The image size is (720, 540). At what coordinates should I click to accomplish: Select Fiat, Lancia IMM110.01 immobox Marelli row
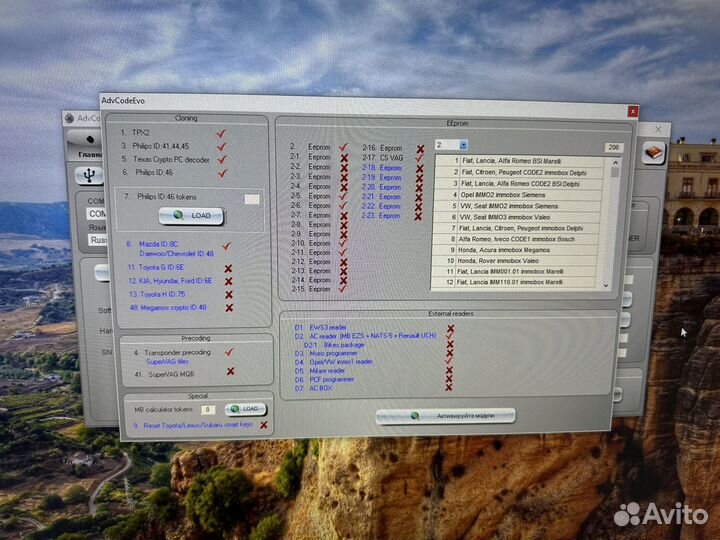[x=514, y=282]
